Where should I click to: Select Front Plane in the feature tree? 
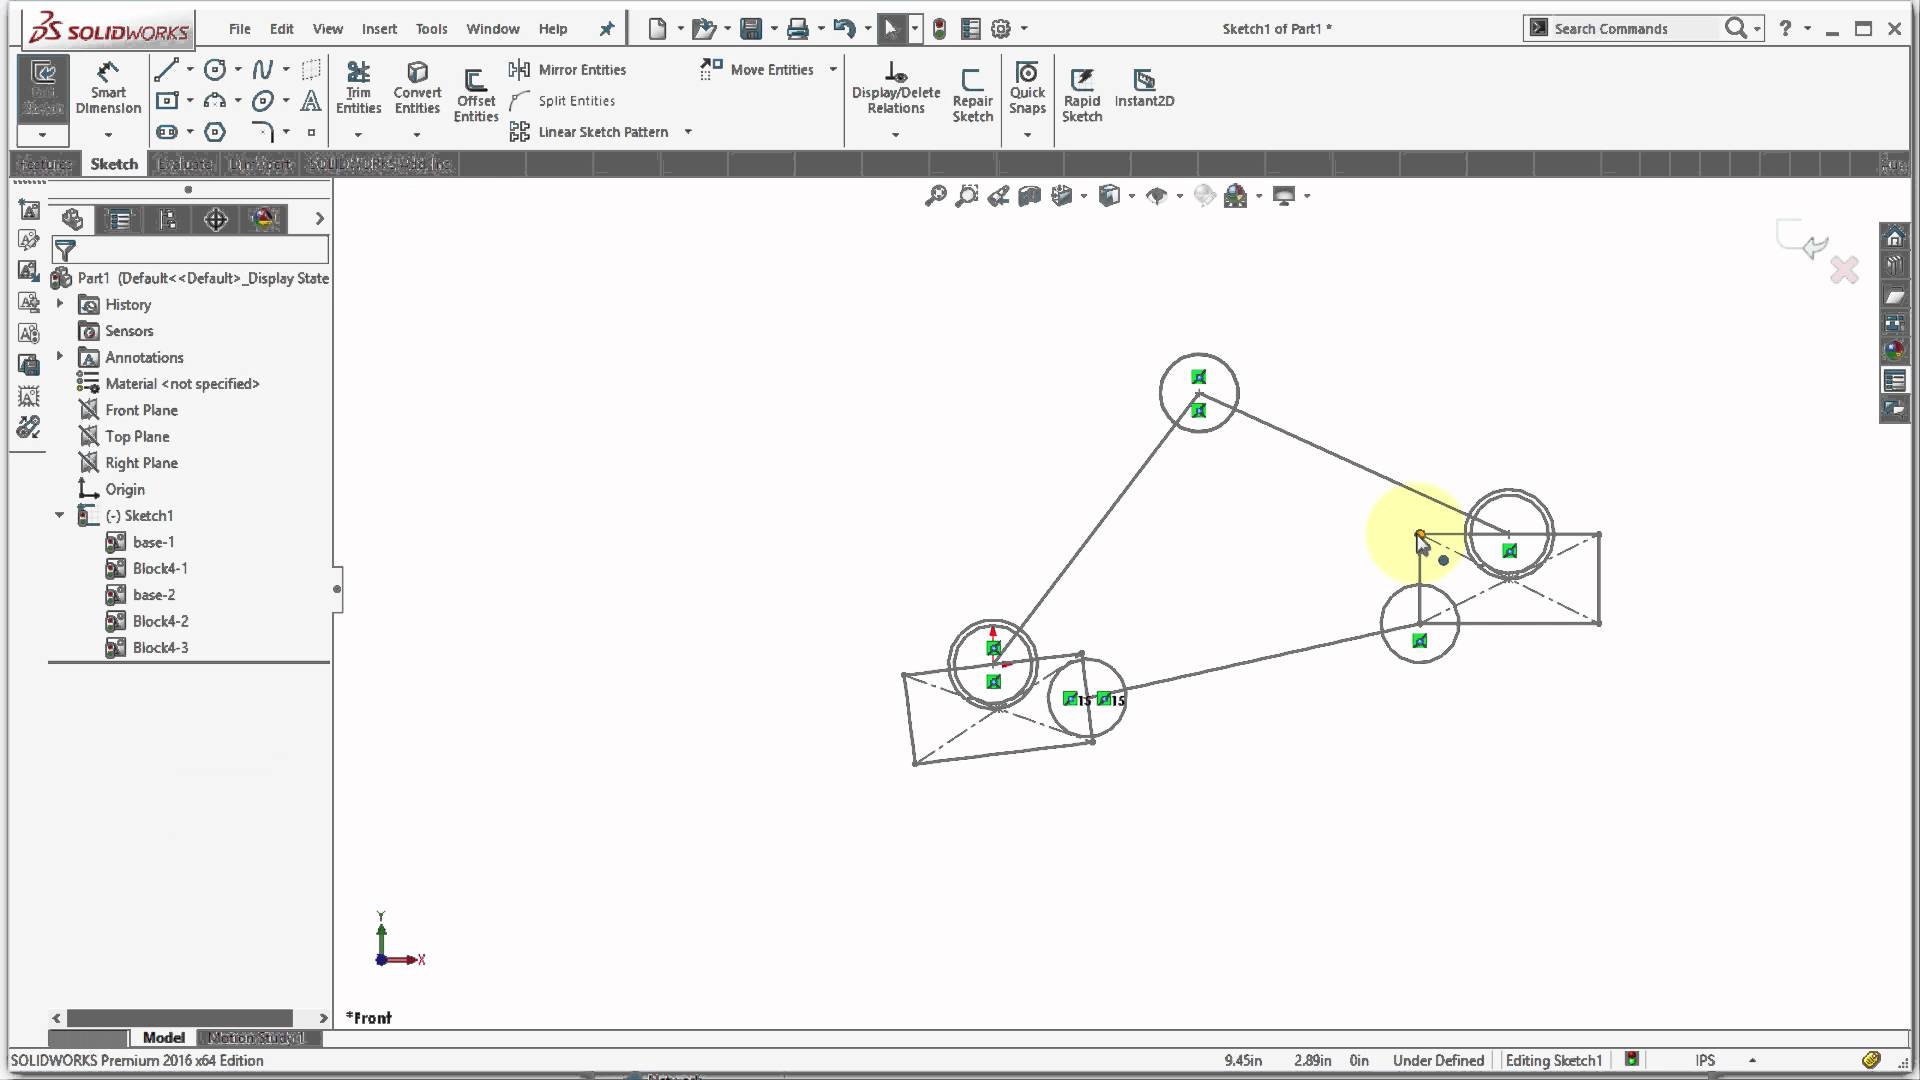(x=142, y=409)
